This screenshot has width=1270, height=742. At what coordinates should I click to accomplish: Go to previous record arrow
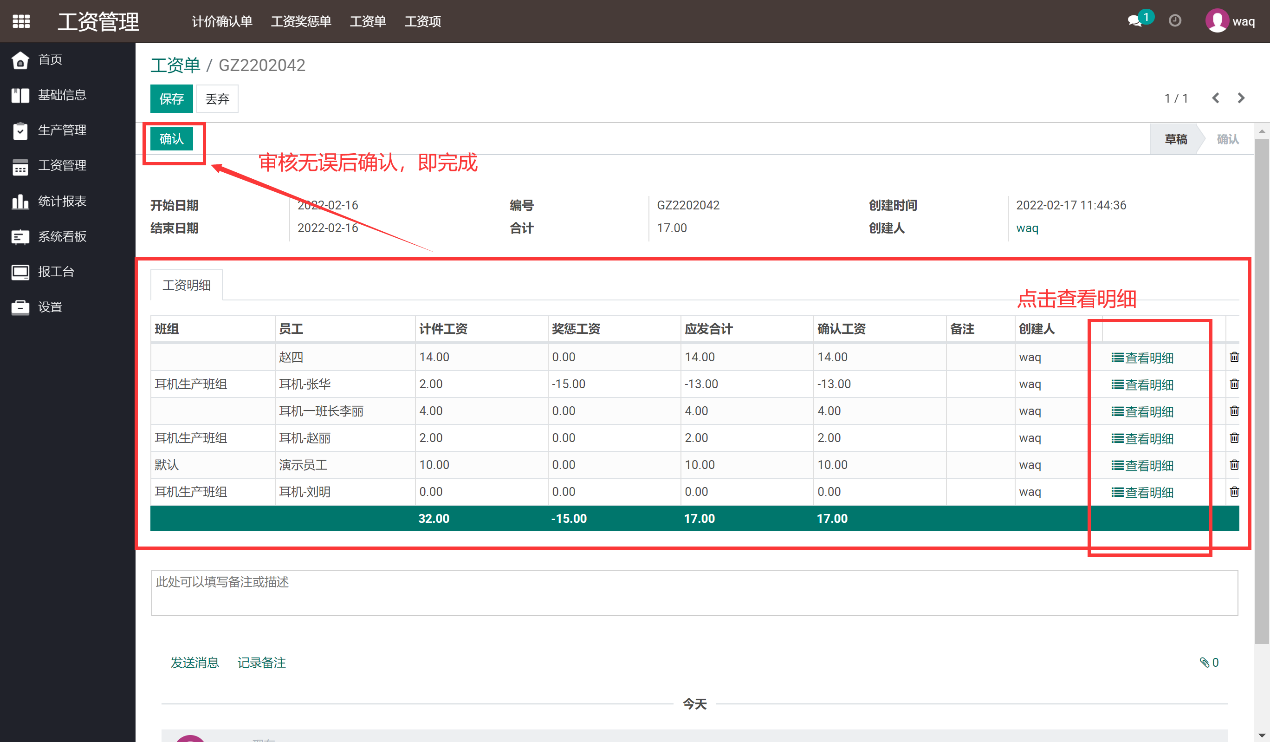click(1216, 98)
